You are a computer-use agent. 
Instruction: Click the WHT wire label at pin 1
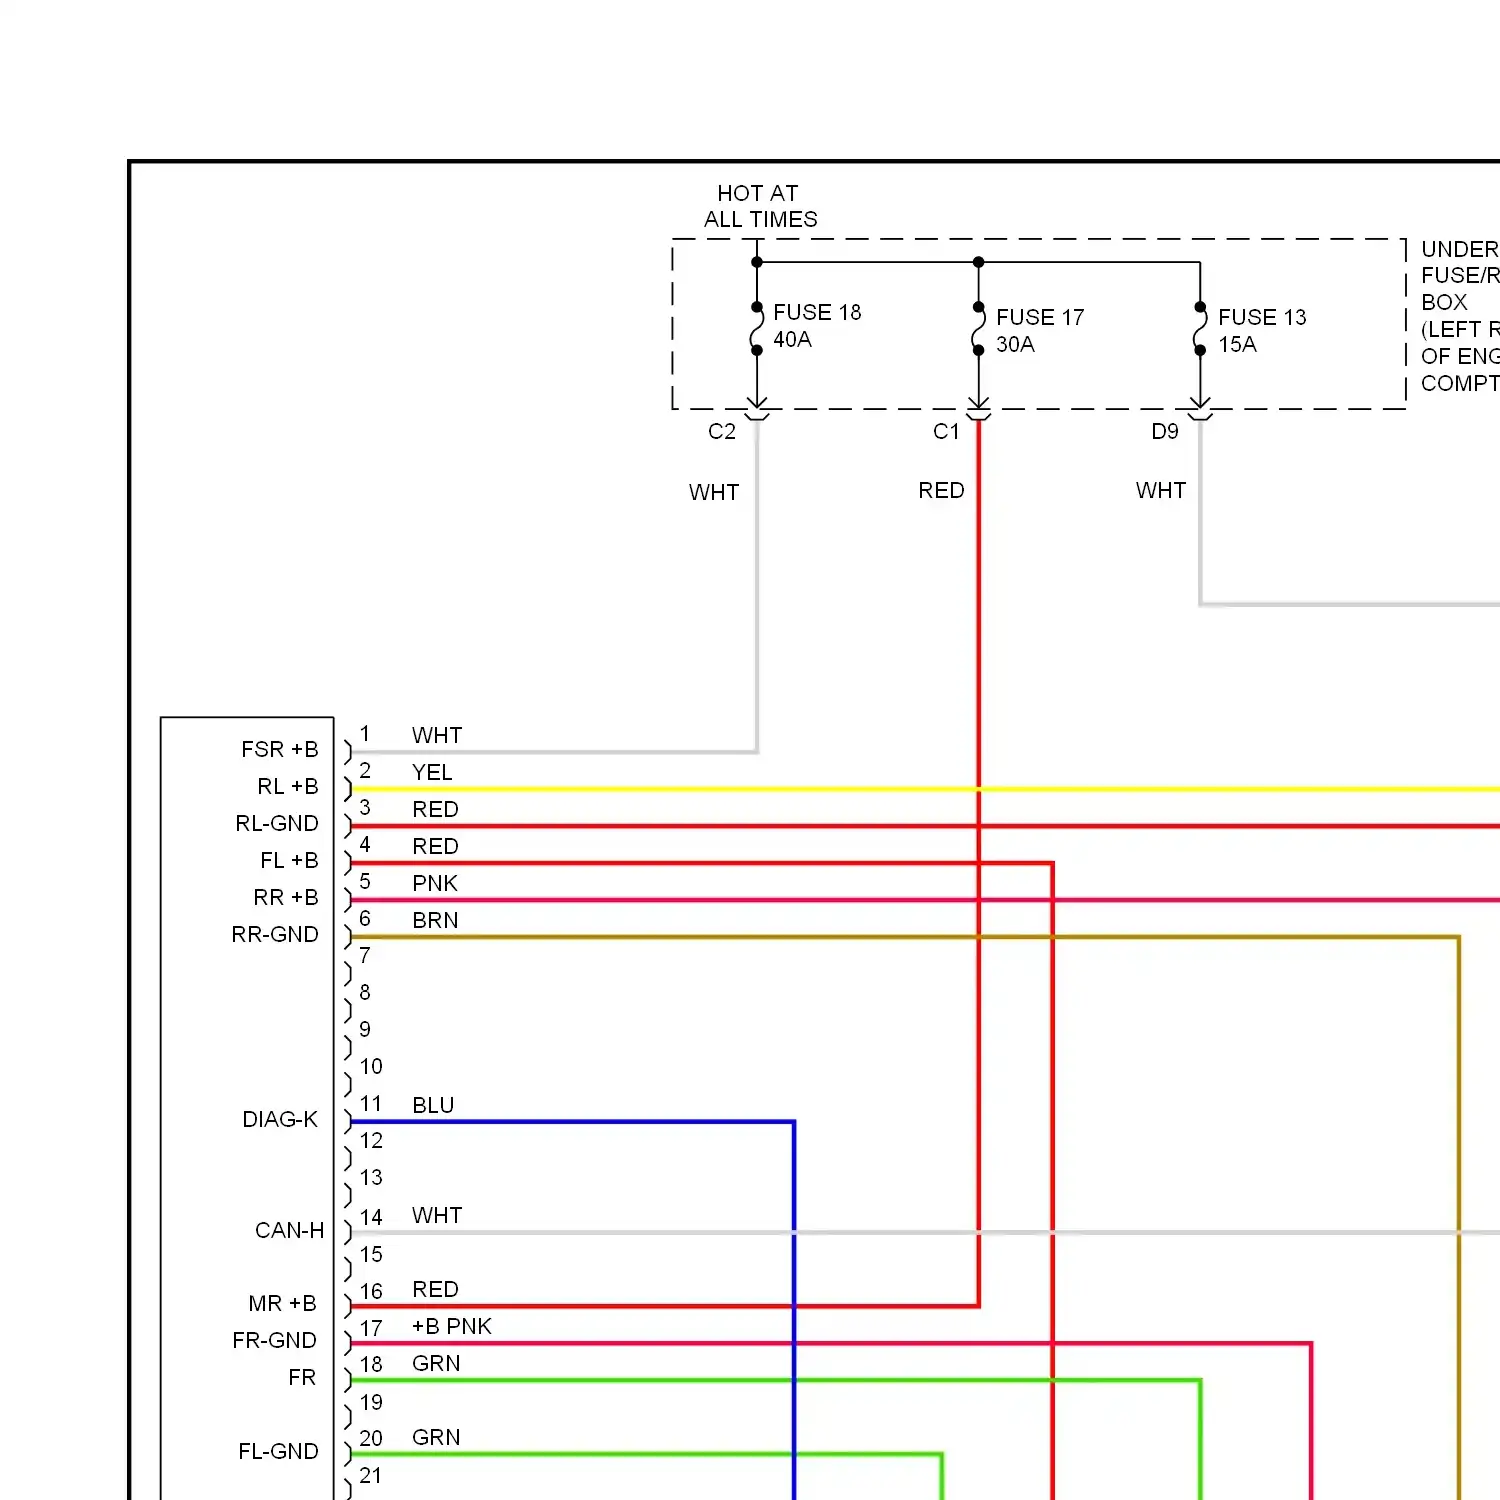pyautogui.click(x=437, y=735)
